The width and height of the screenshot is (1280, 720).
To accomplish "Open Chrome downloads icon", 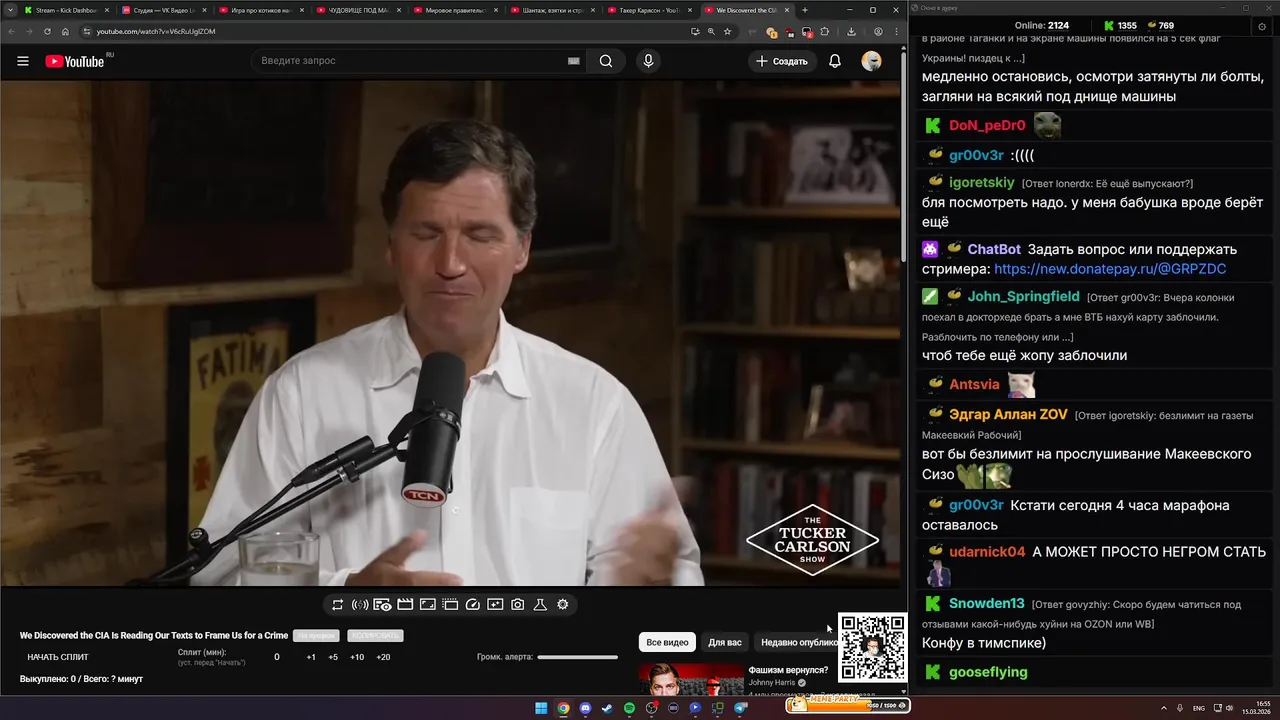I will click(851, 31).
